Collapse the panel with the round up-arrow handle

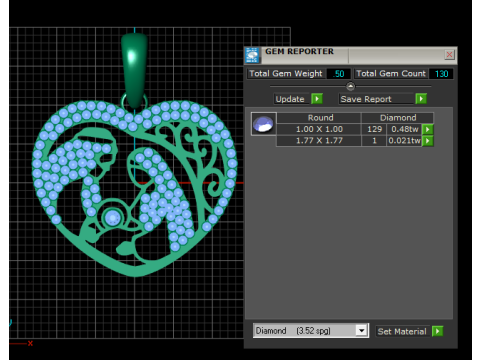coord(350,86)
